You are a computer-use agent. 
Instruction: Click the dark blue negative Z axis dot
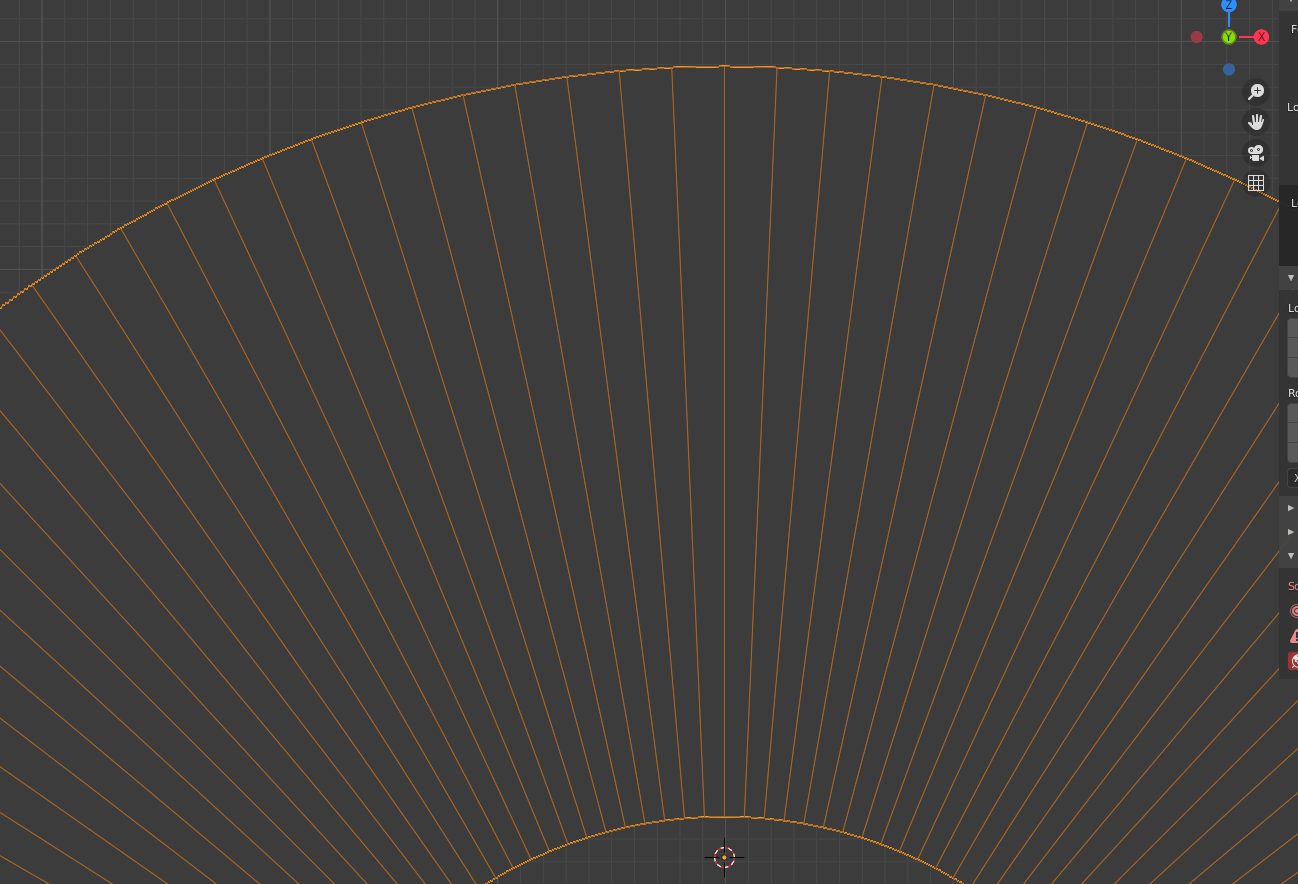click(x=1229, y=69)
